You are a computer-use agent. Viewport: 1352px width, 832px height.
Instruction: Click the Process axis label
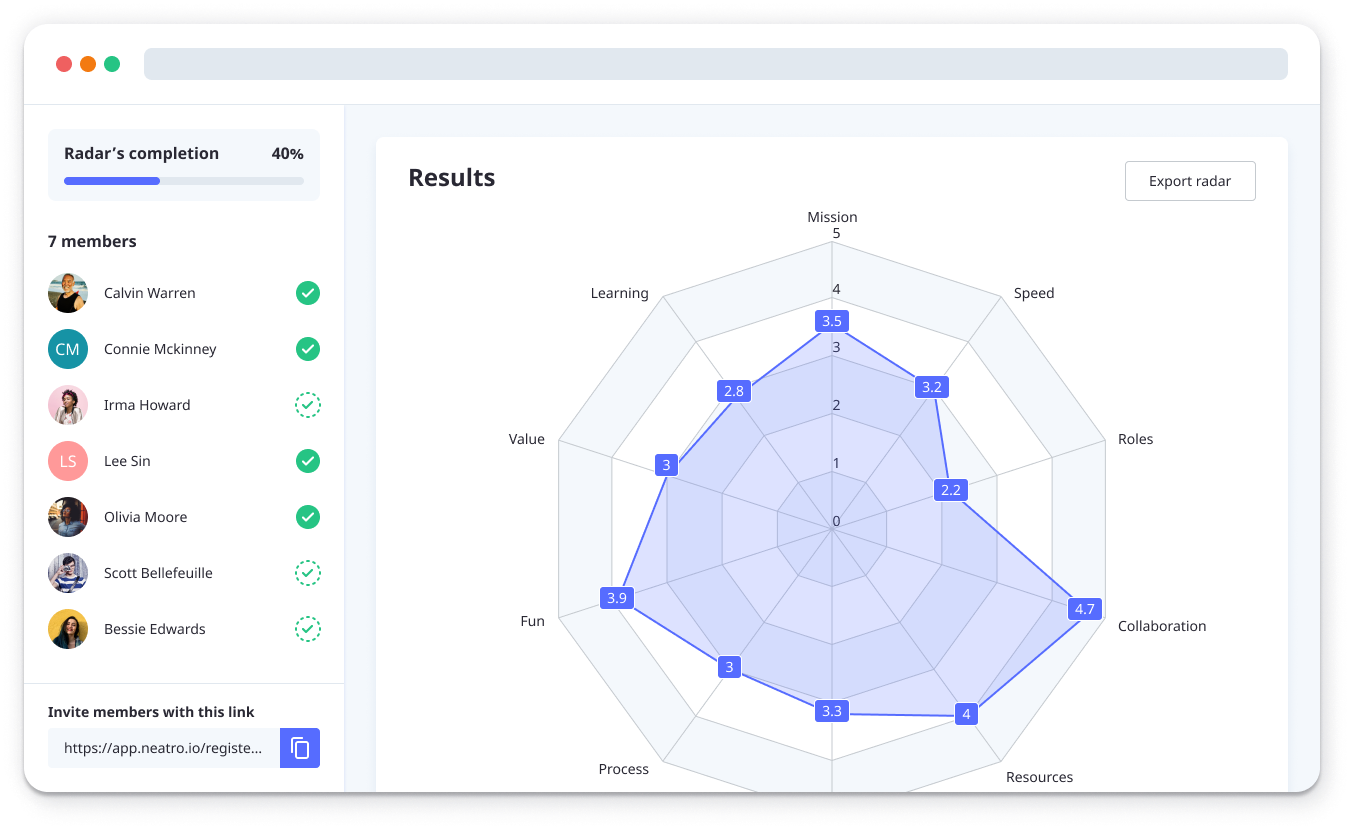624,769
